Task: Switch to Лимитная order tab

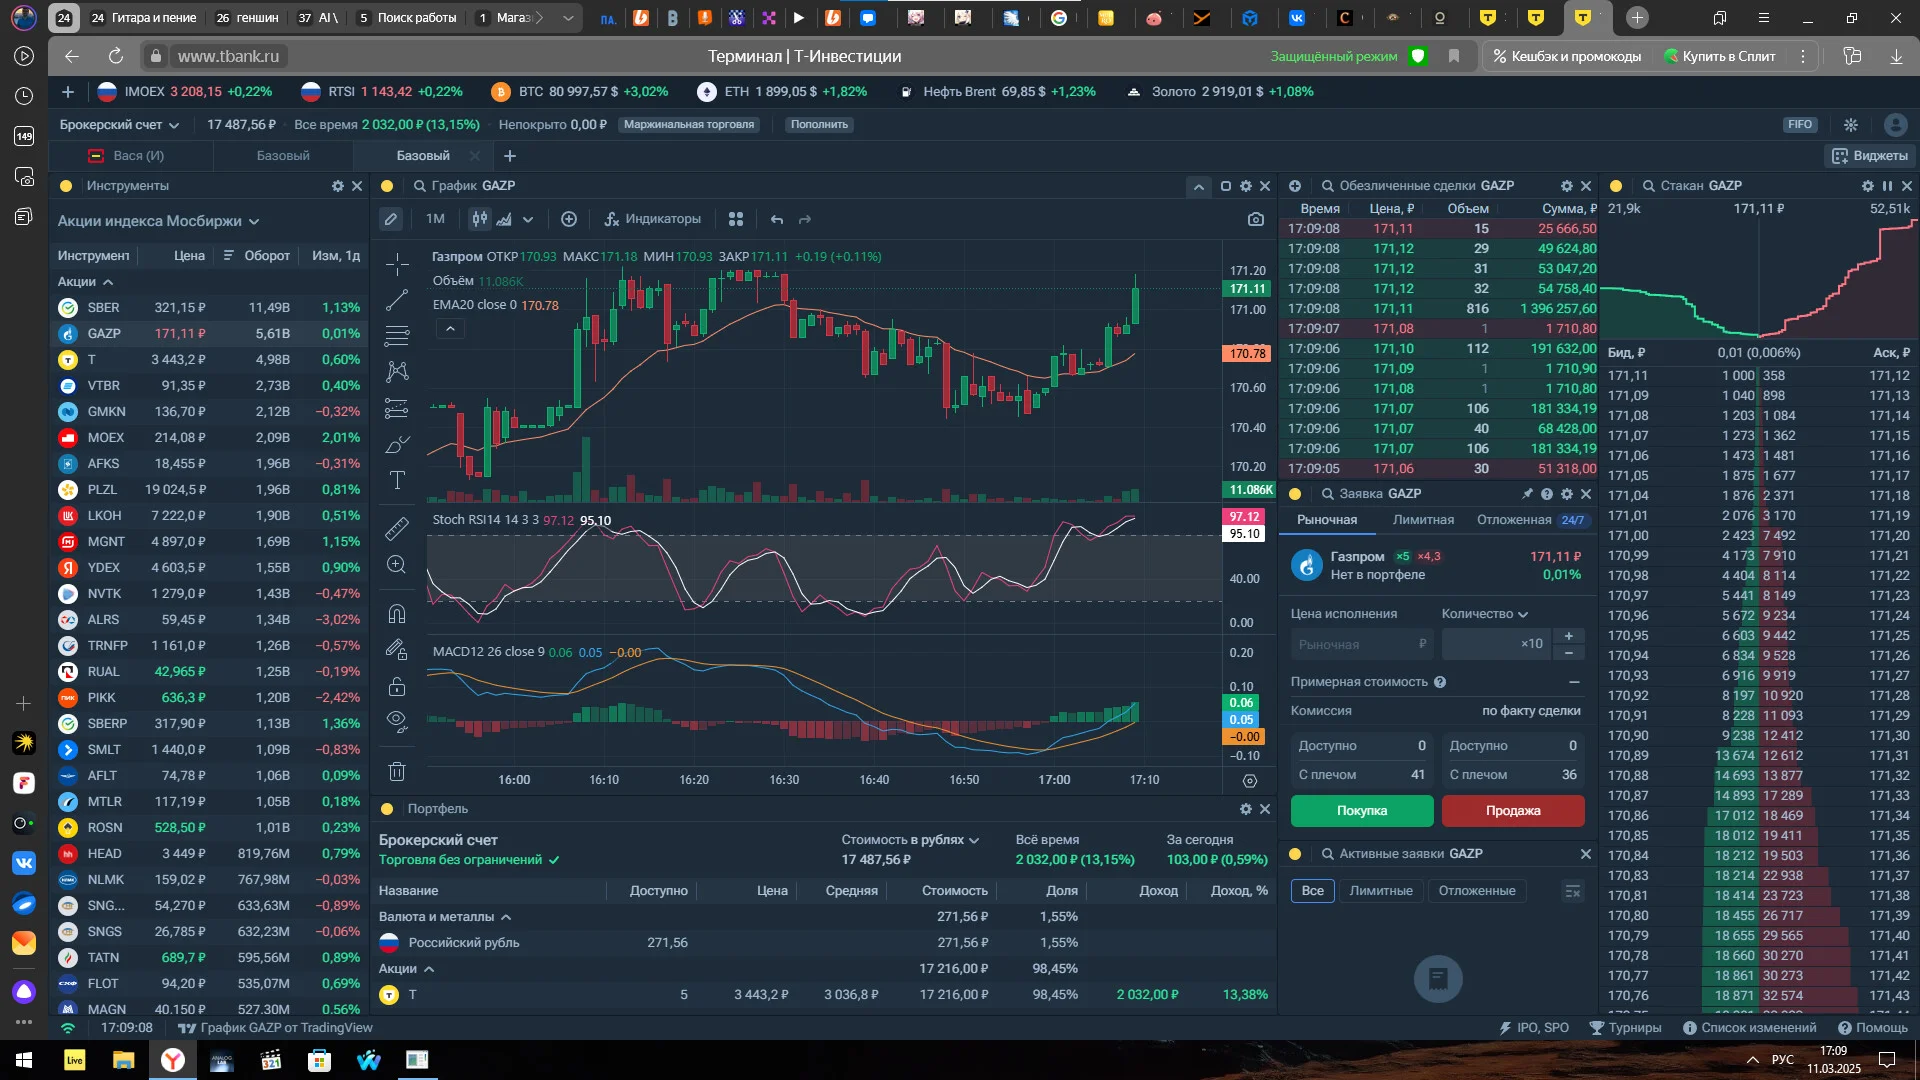Action: coord(1423,520)
